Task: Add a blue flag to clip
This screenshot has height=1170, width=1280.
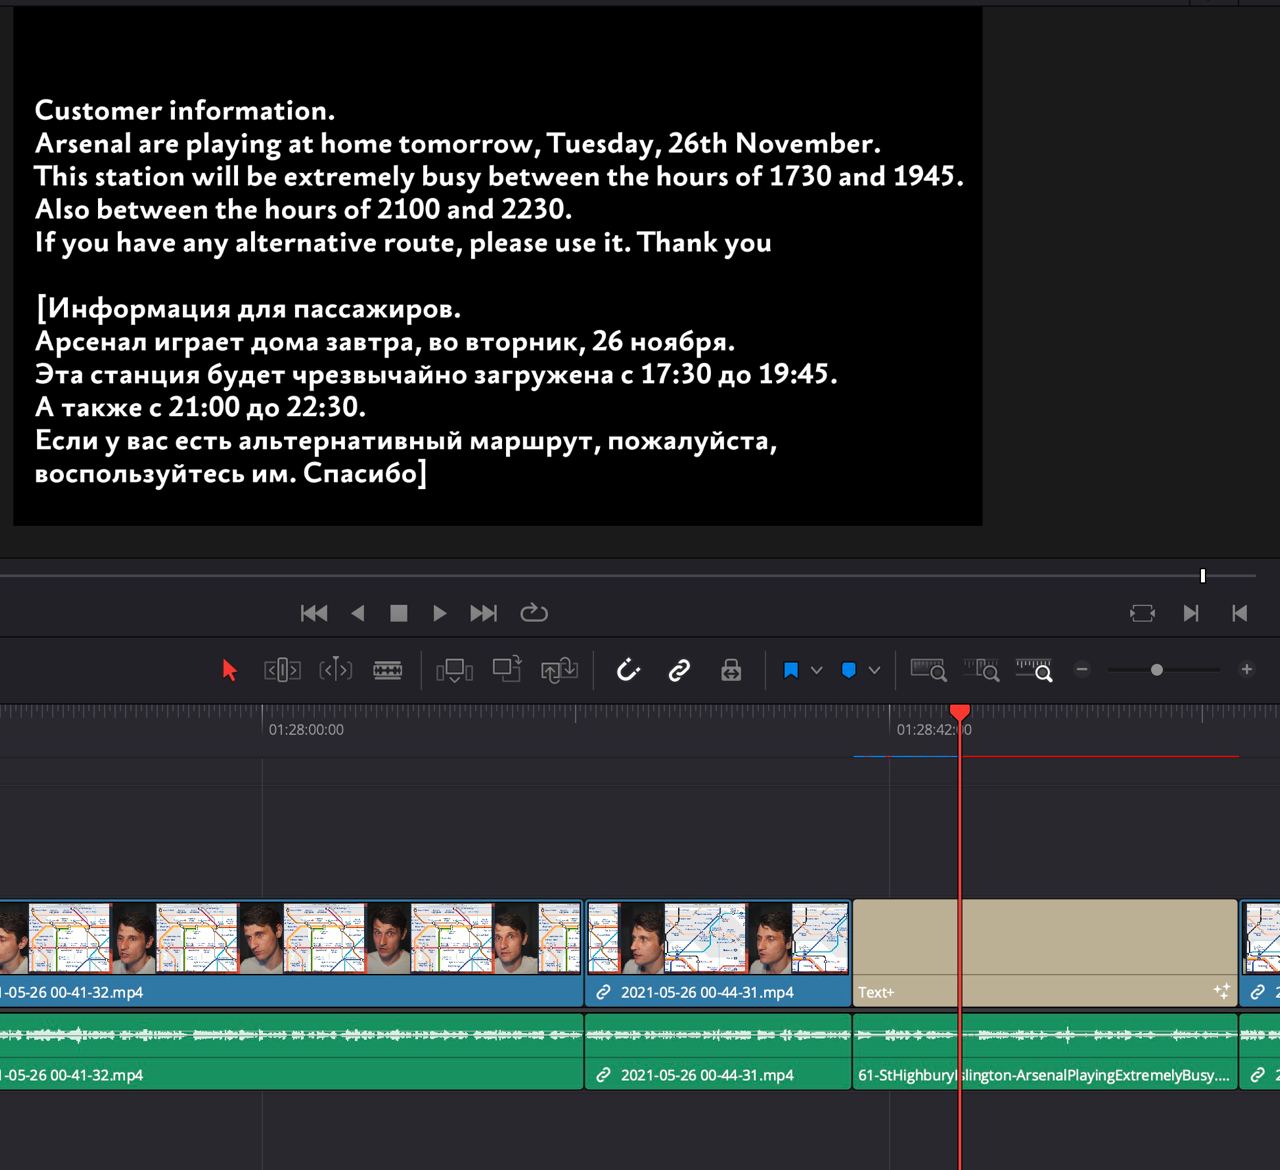Action: [791, 670]
